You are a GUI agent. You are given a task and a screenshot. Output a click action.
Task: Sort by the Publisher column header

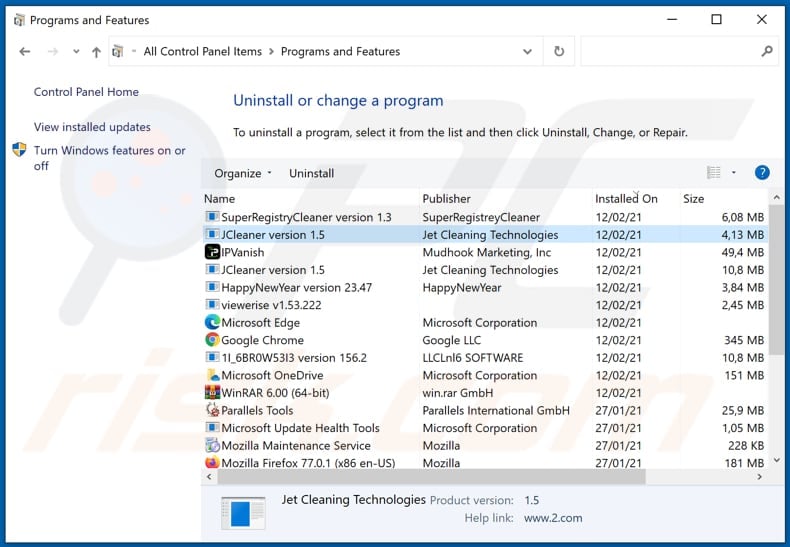(505, 198)
